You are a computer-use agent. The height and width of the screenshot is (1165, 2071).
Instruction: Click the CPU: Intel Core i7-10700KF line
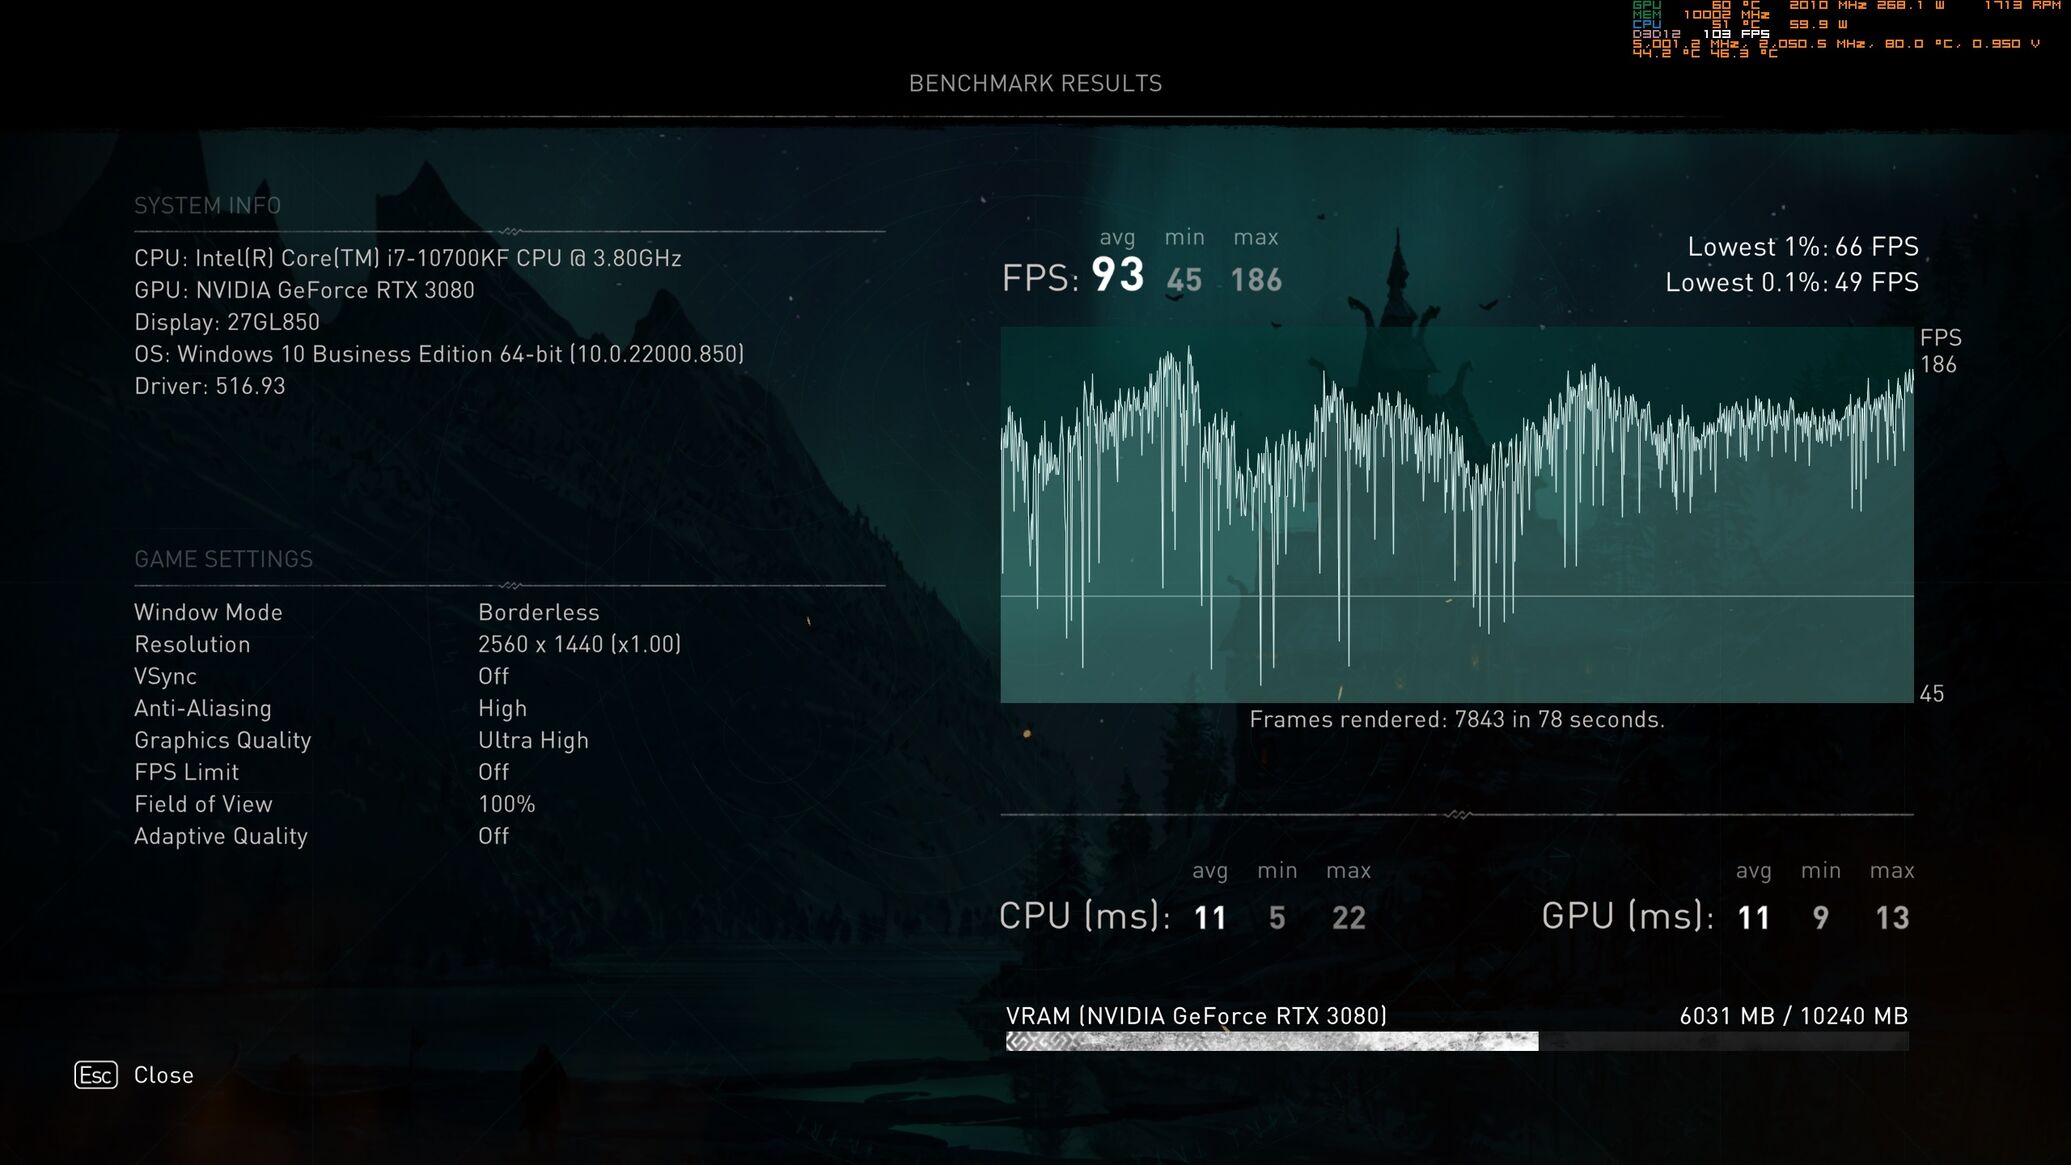[408, 258]
